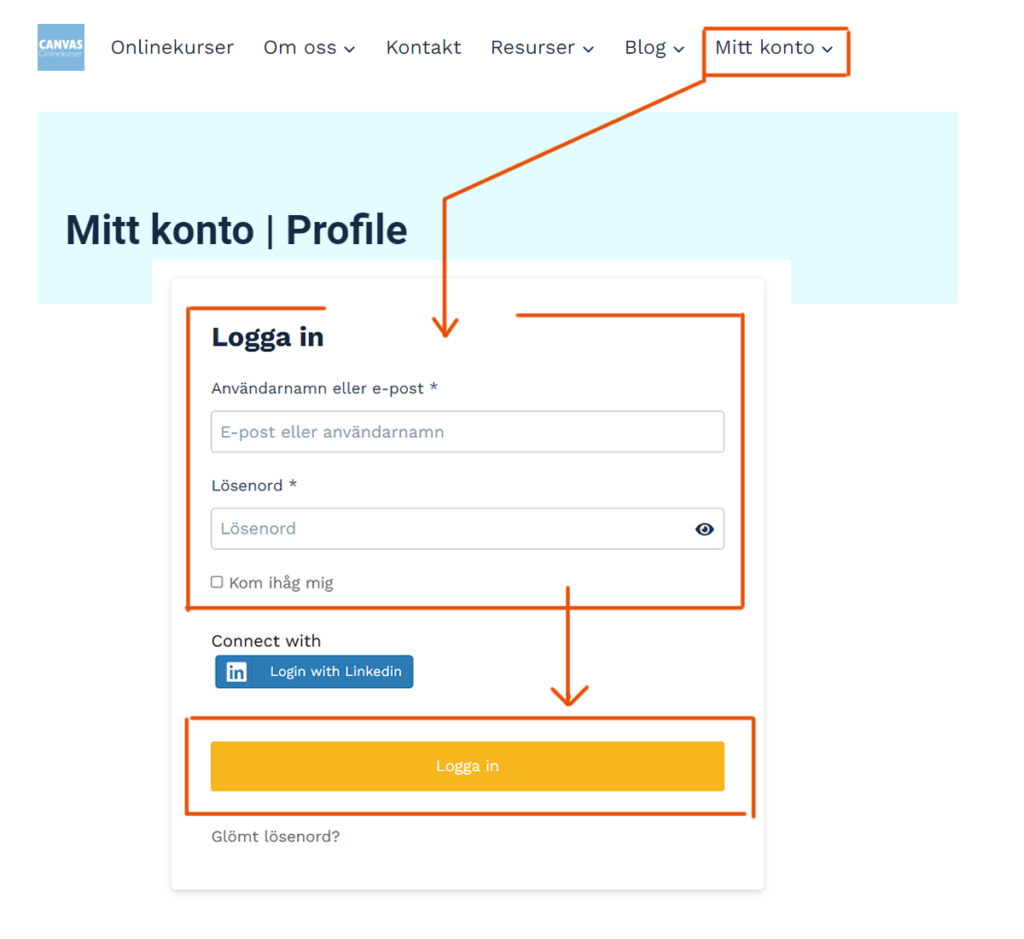Click into the Lösenord password field
This screenshot has width=1024, height=939.
(450, 529)
